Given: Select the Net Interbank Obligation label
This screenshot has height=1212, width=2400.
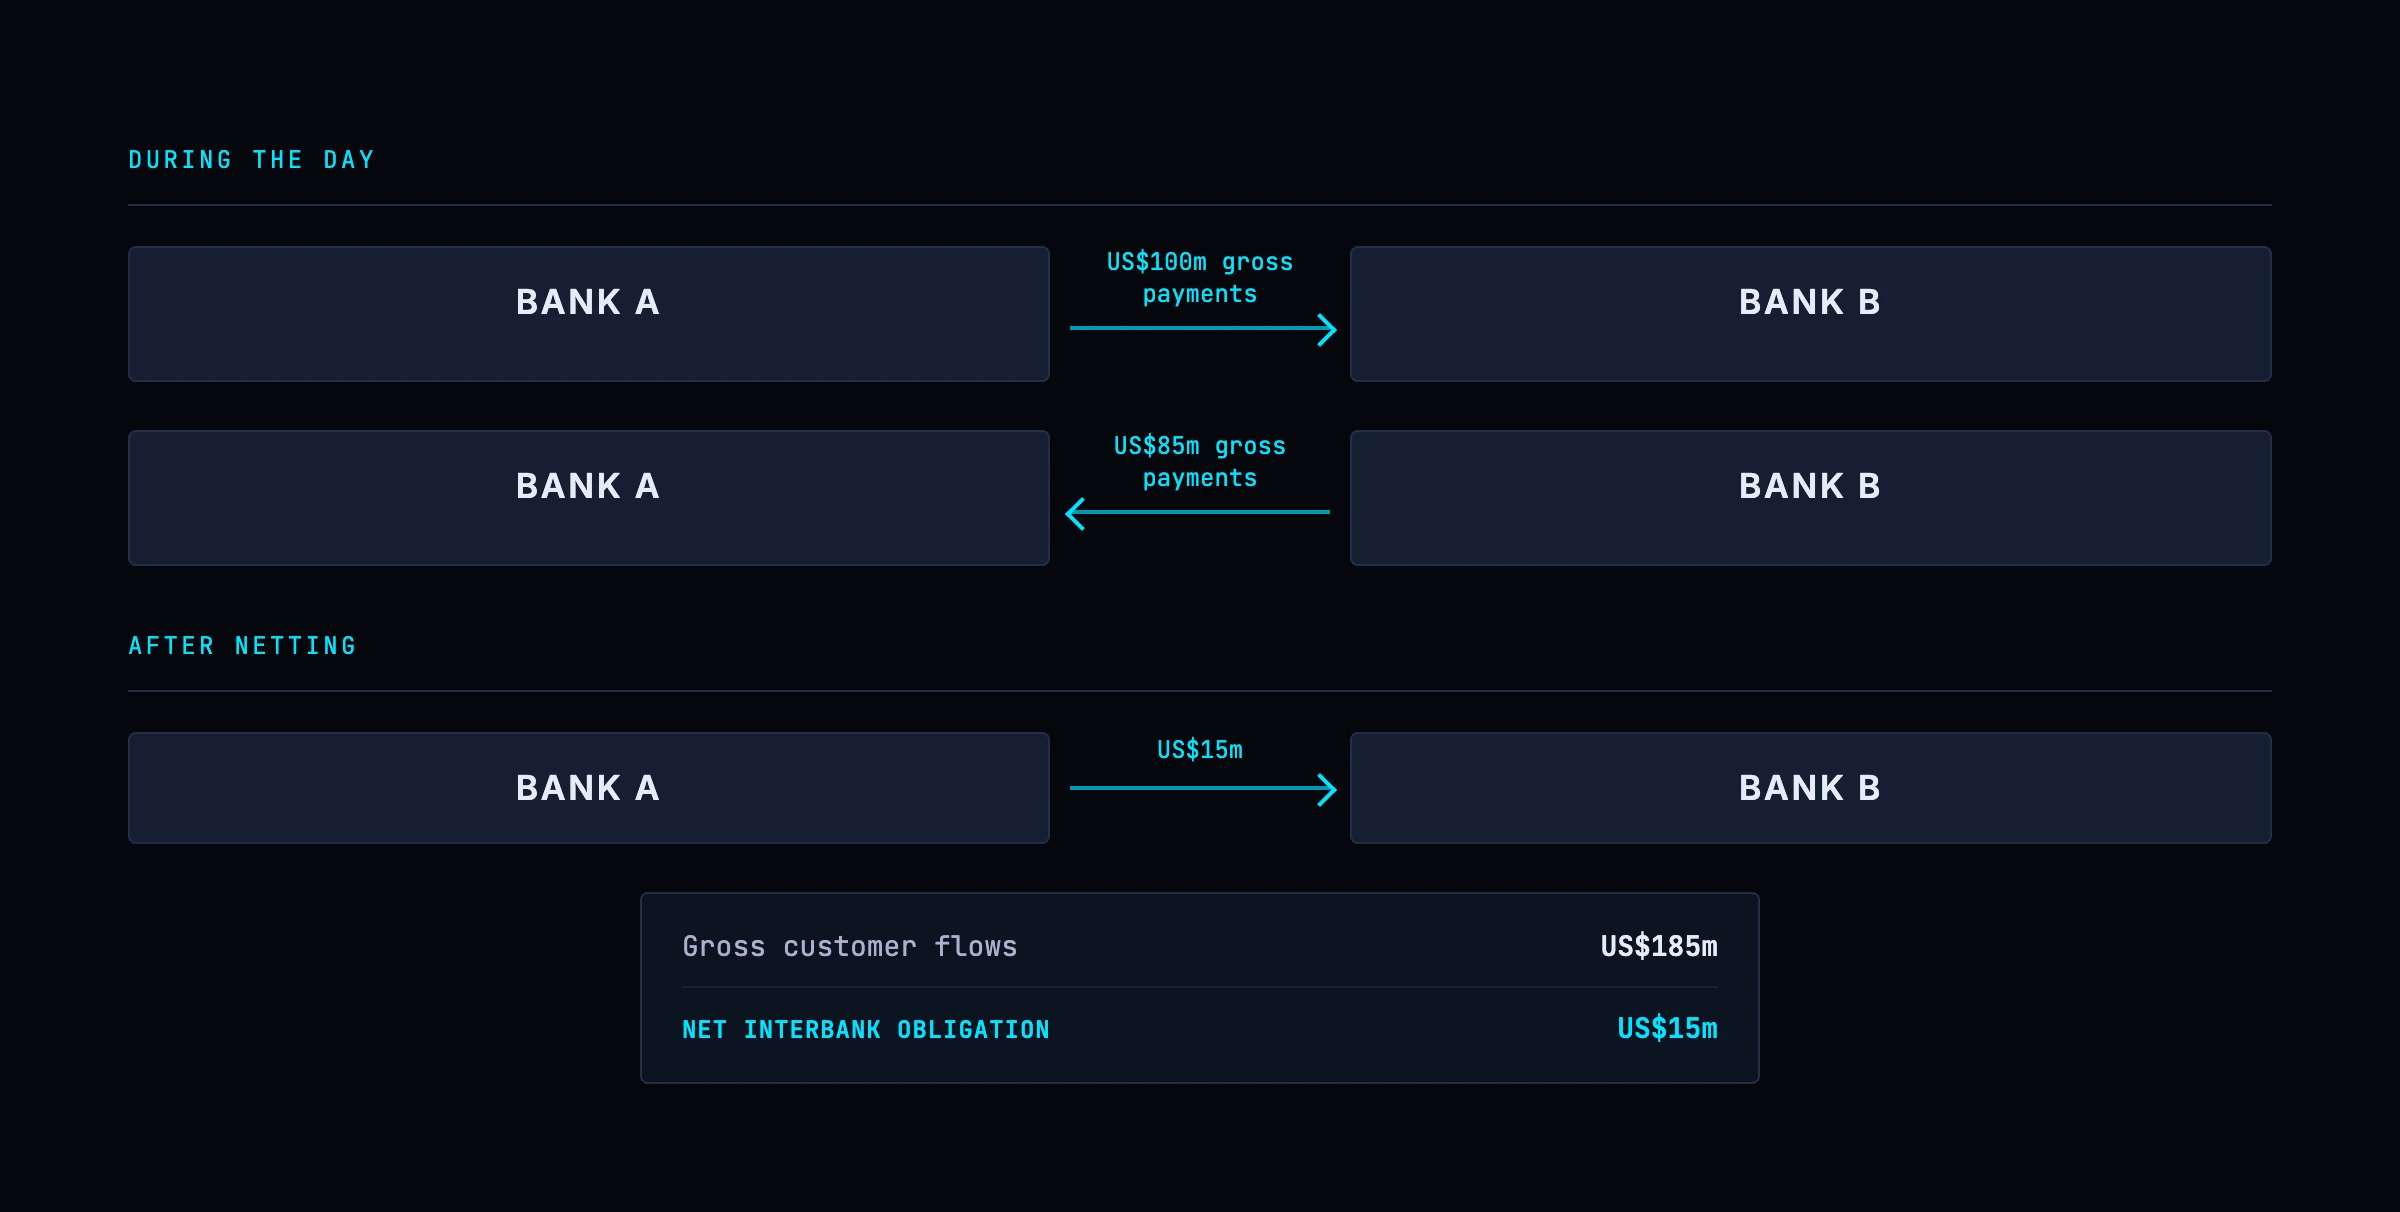Looking at the screenshot, I should (866, 1029).
